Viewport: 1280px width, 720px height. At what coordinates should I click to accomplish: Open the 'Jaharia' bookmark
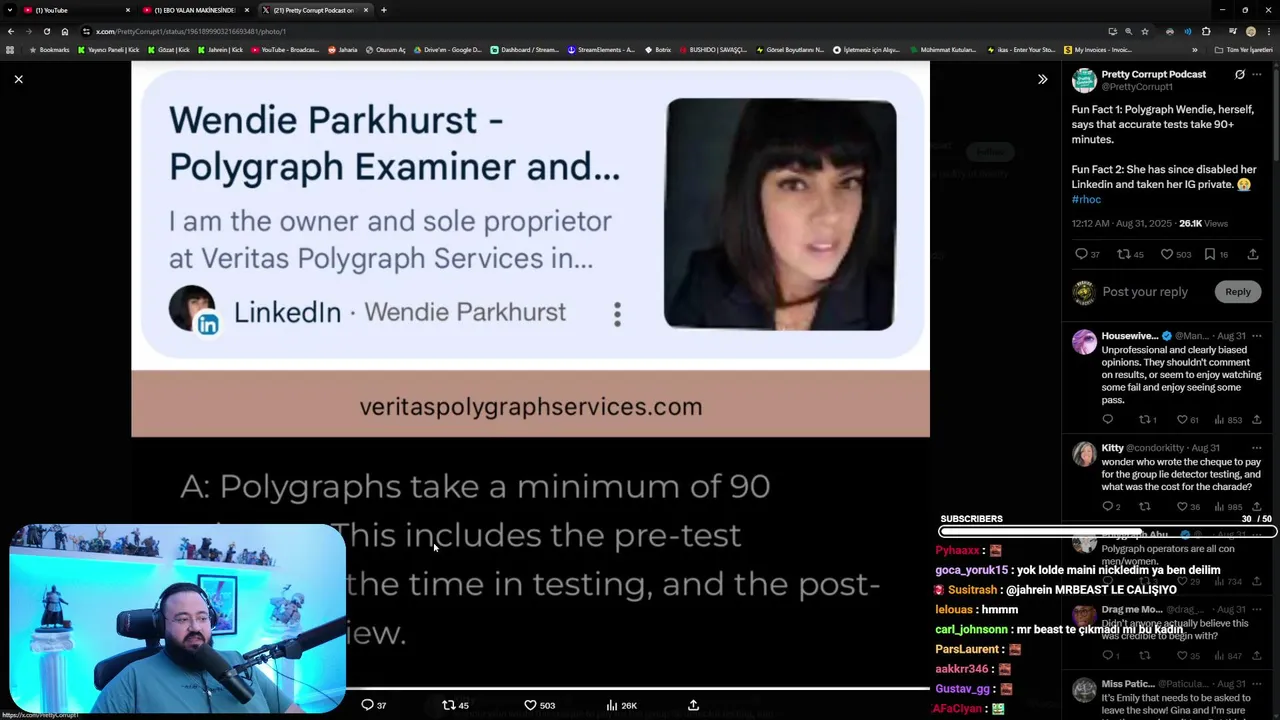(x=343, y=49)
